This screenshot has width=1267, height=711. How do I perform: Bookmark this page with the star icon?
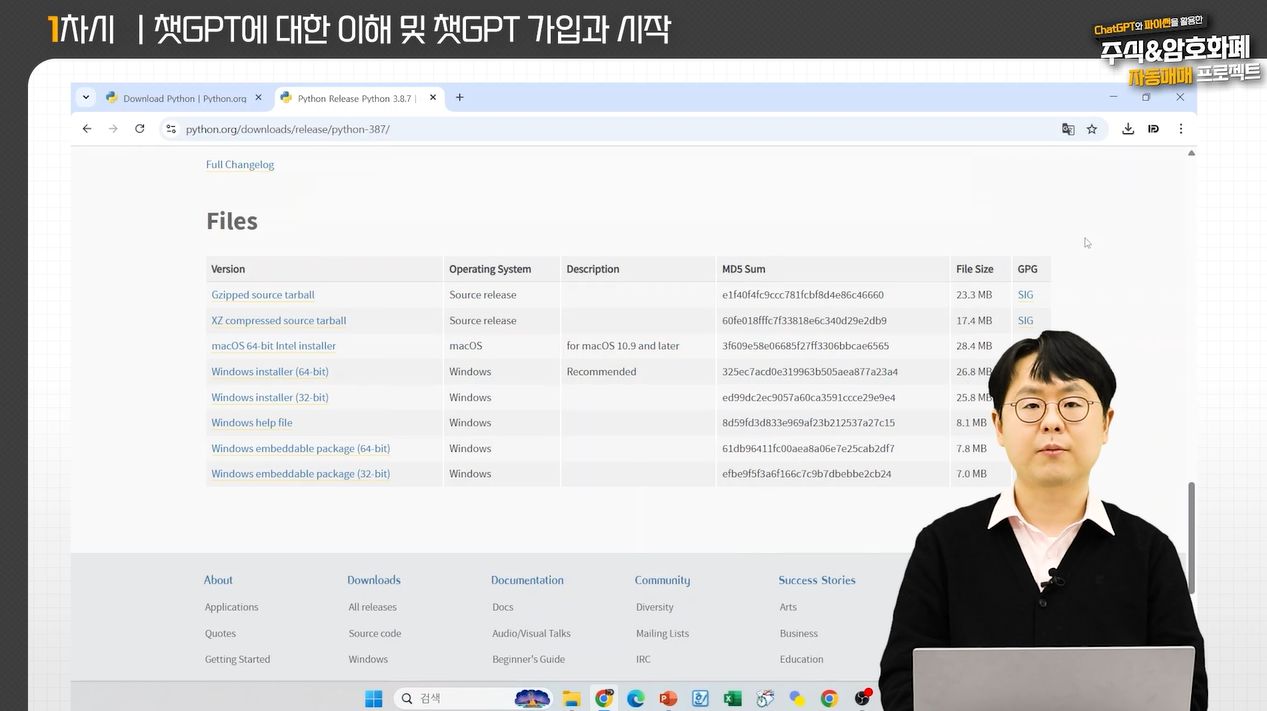point(1092,129)
